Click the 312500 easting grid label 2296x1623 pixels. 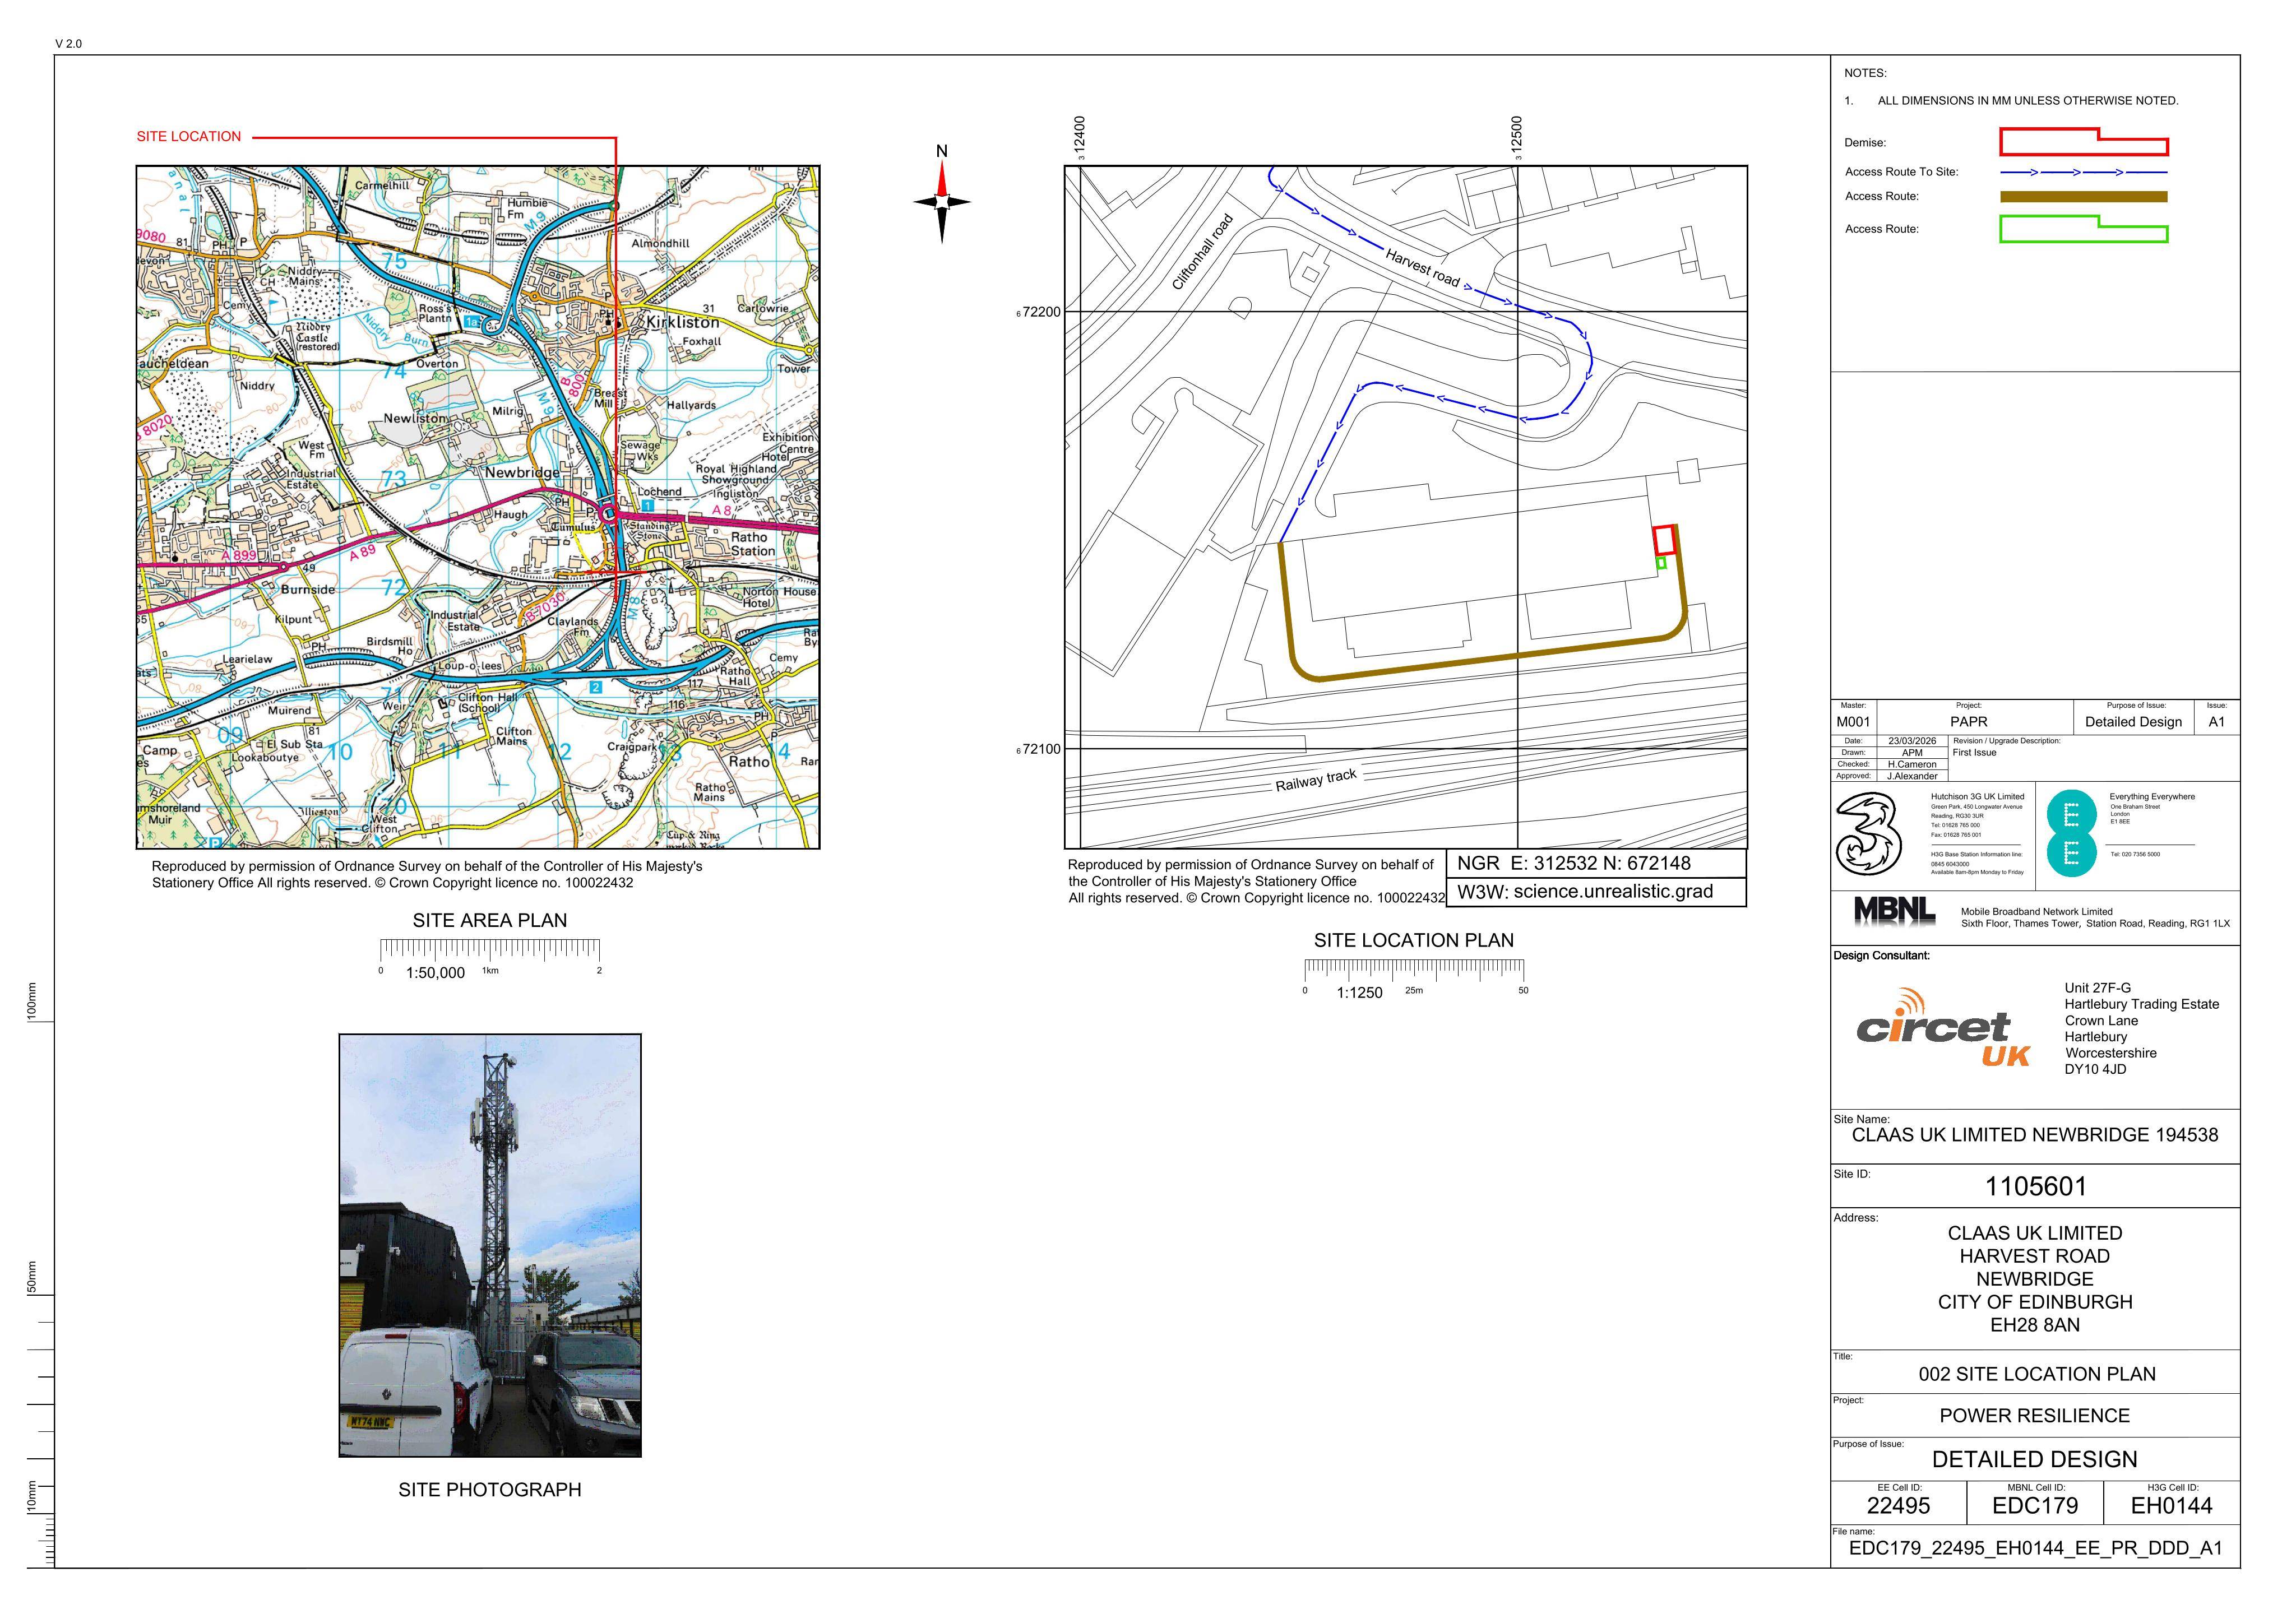pos(1517,138)
